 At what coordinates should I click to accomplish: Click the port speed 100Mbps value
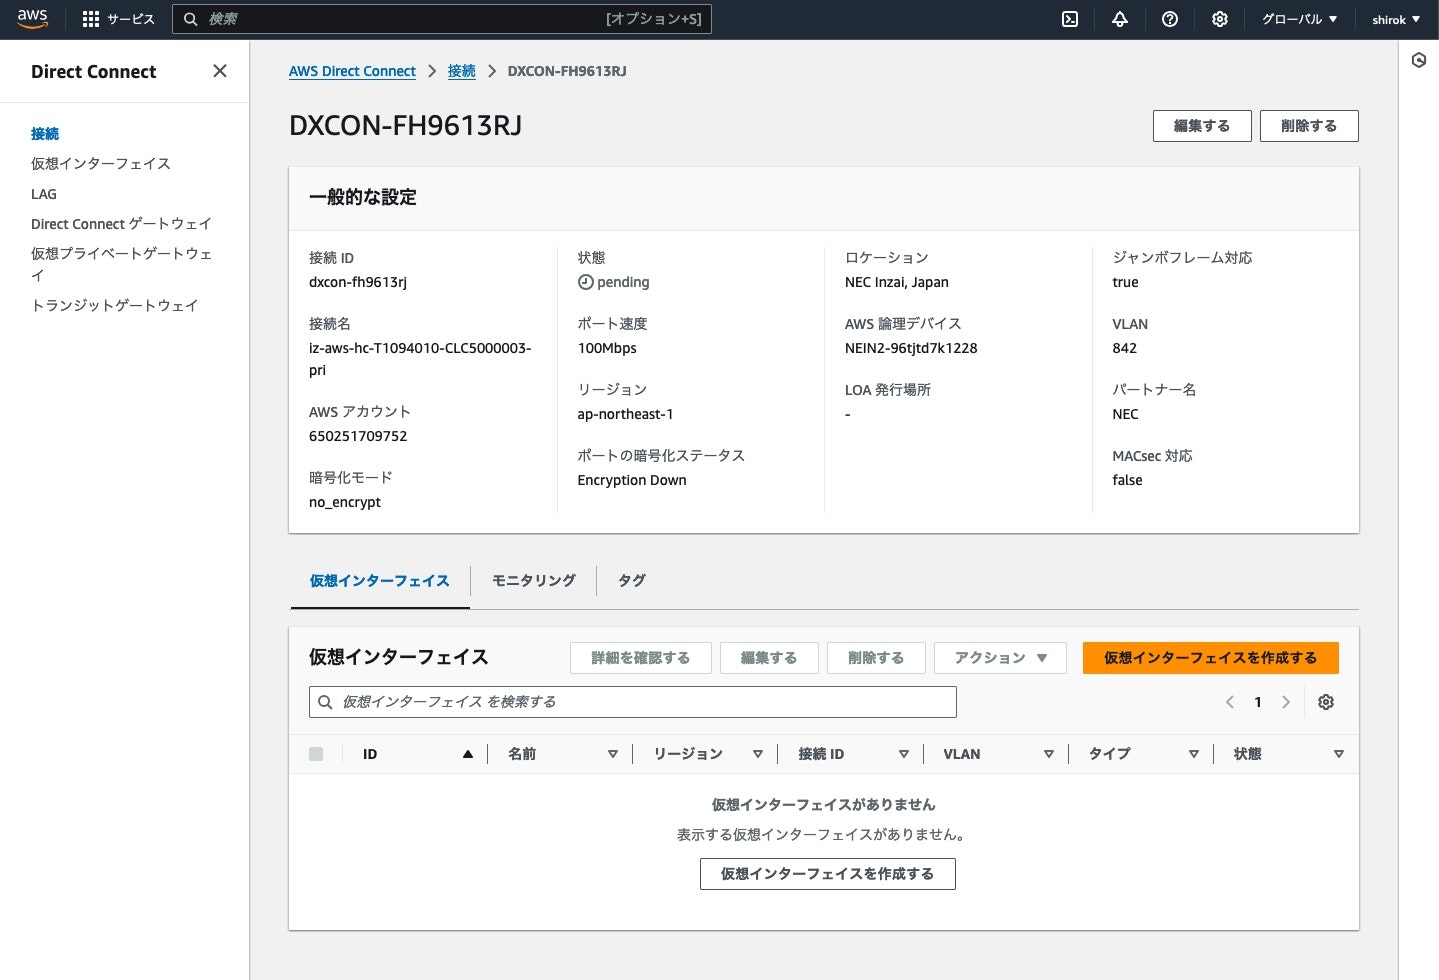pos(607,348)
